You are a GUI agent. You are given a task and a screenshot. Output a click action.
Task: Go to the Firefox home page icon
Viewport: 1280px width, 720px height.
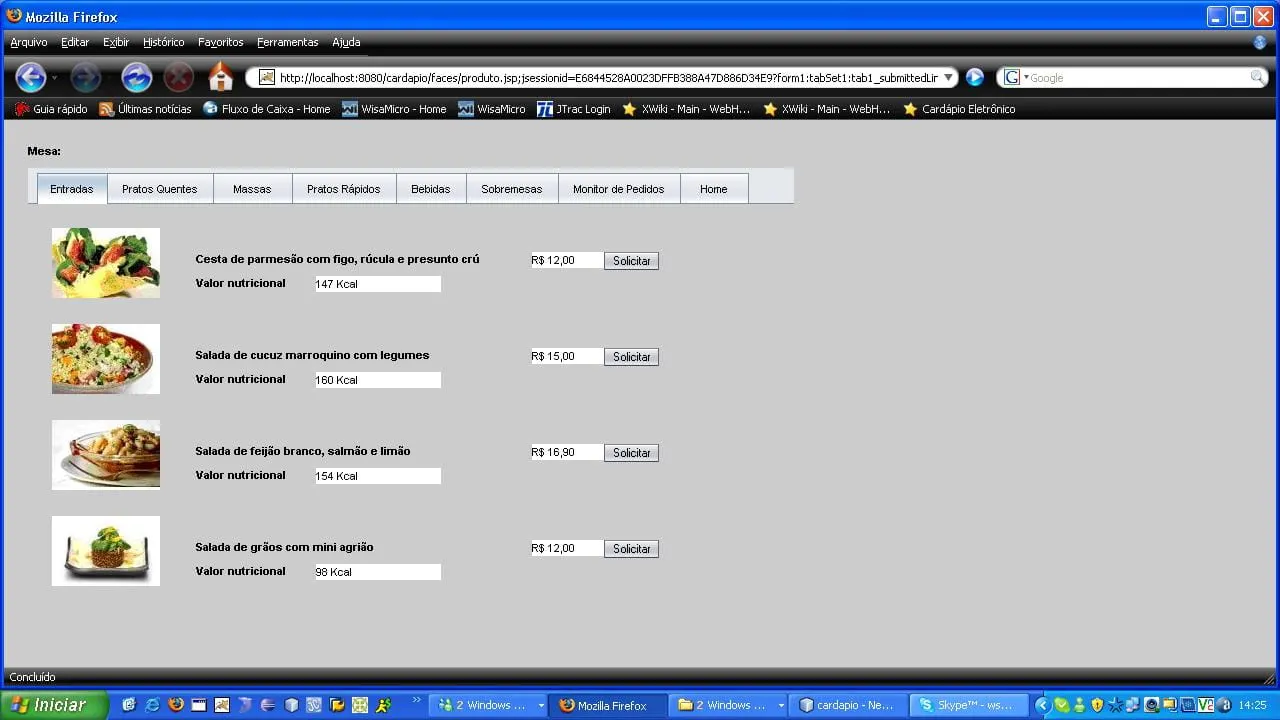[x=221, y=77]
